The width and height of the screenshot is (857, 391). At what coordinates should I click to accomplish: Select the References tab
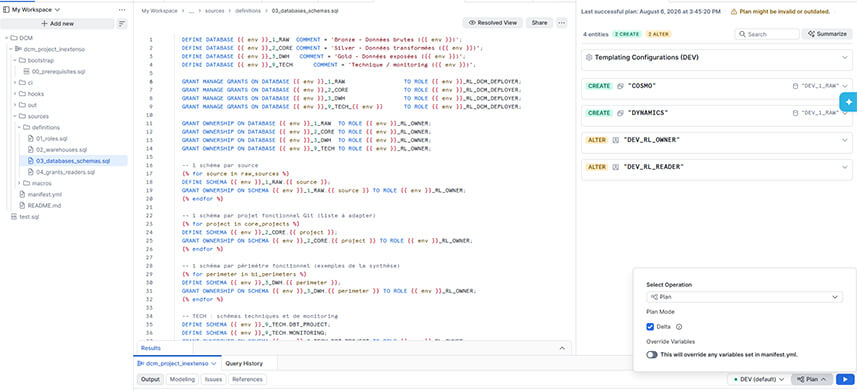point(247,379)
